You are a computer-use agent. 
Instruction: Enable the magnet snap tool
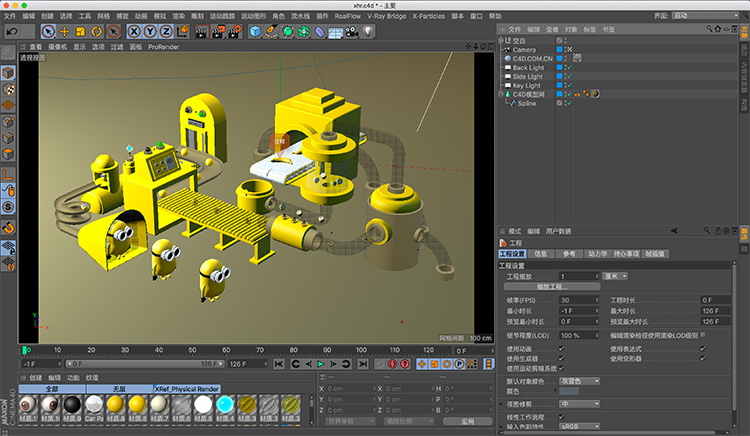[8, 228]
